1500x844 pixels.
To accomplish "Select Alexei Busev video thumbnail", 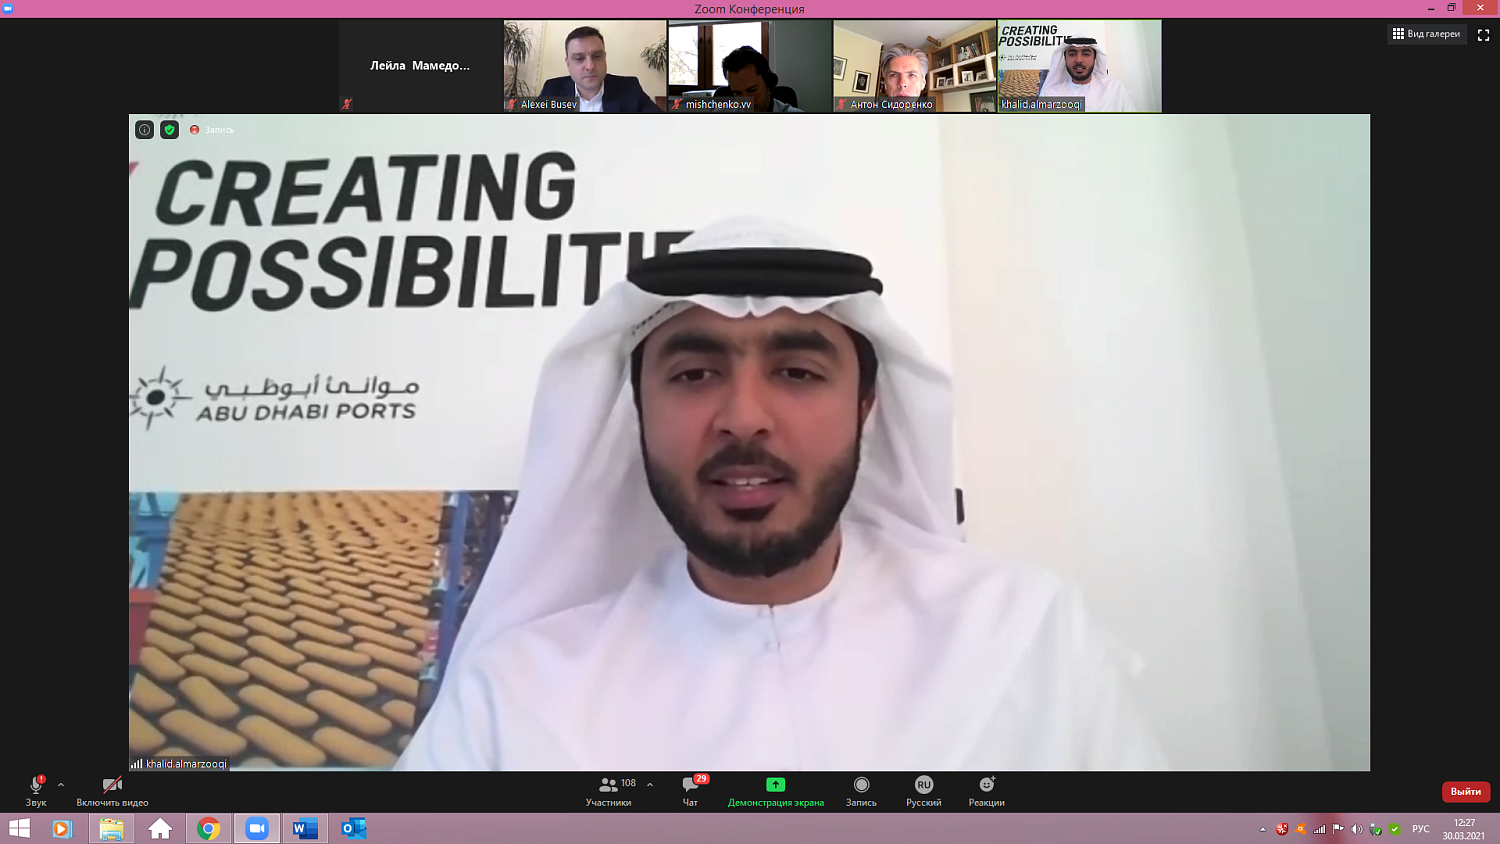I will point(585,66).
